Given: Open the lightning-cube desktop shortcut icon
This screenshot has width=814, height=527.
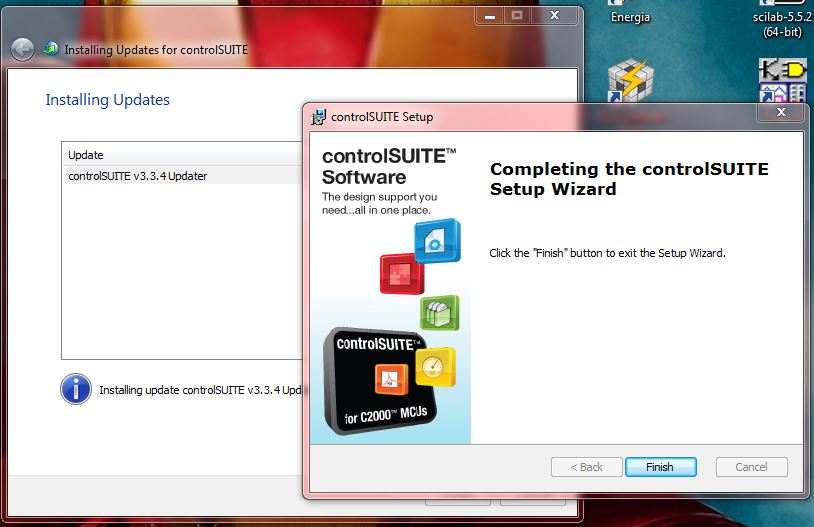Looking at the screenshot, I should click(x=630, y=80).
